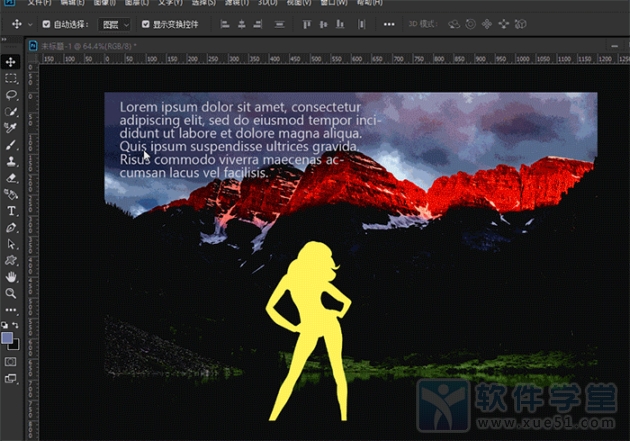
Task: Select the Zoom magnifier tool
Action: tap(10, 293)
